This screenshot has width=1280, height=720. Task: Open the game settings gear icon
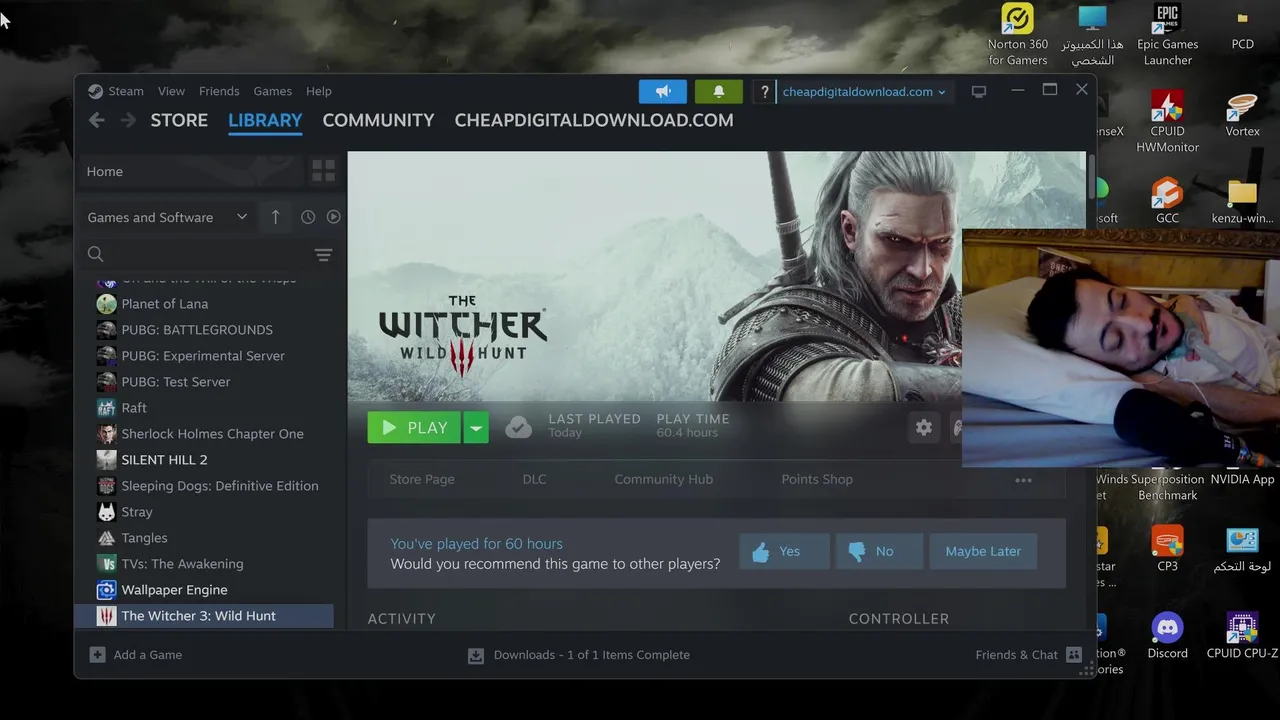pyautogui.click(x=923, y=427)
